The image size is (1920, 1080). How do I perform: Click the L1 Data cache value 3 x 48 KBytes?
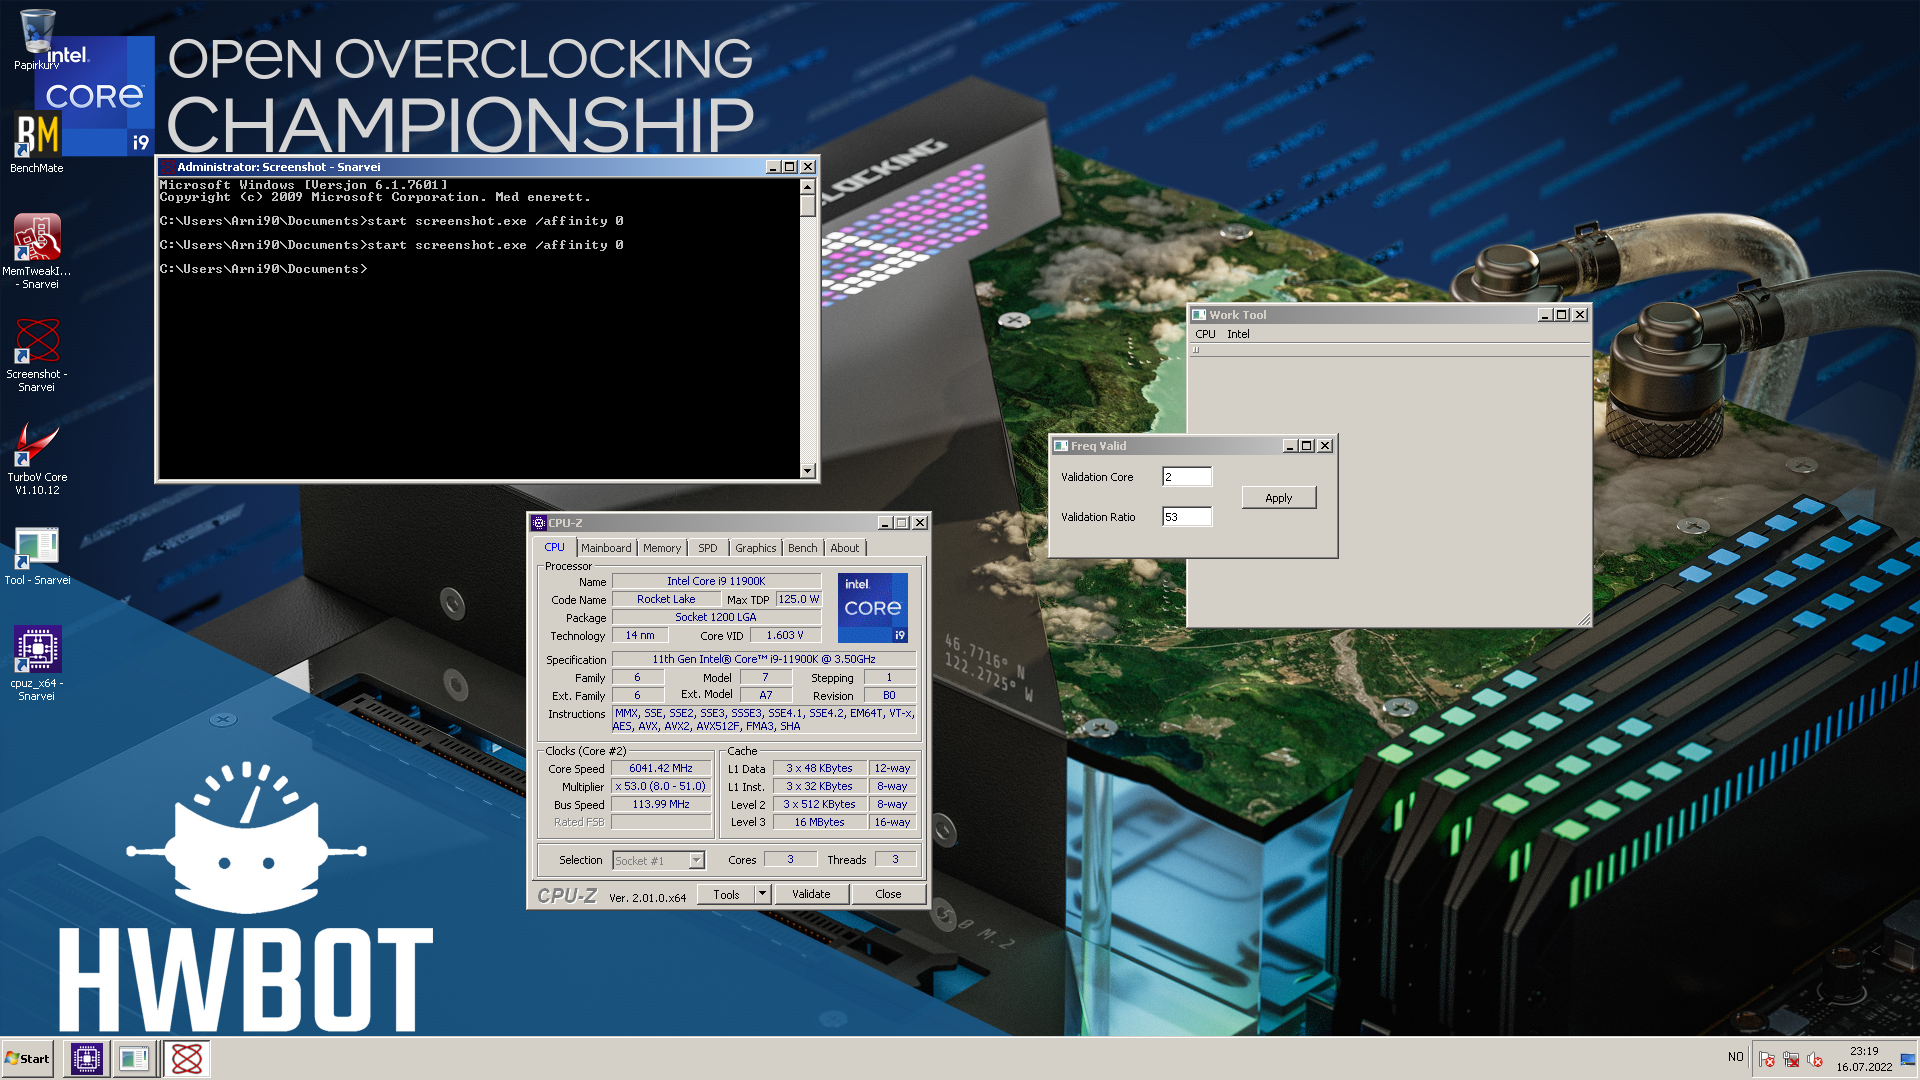(820, 768)
